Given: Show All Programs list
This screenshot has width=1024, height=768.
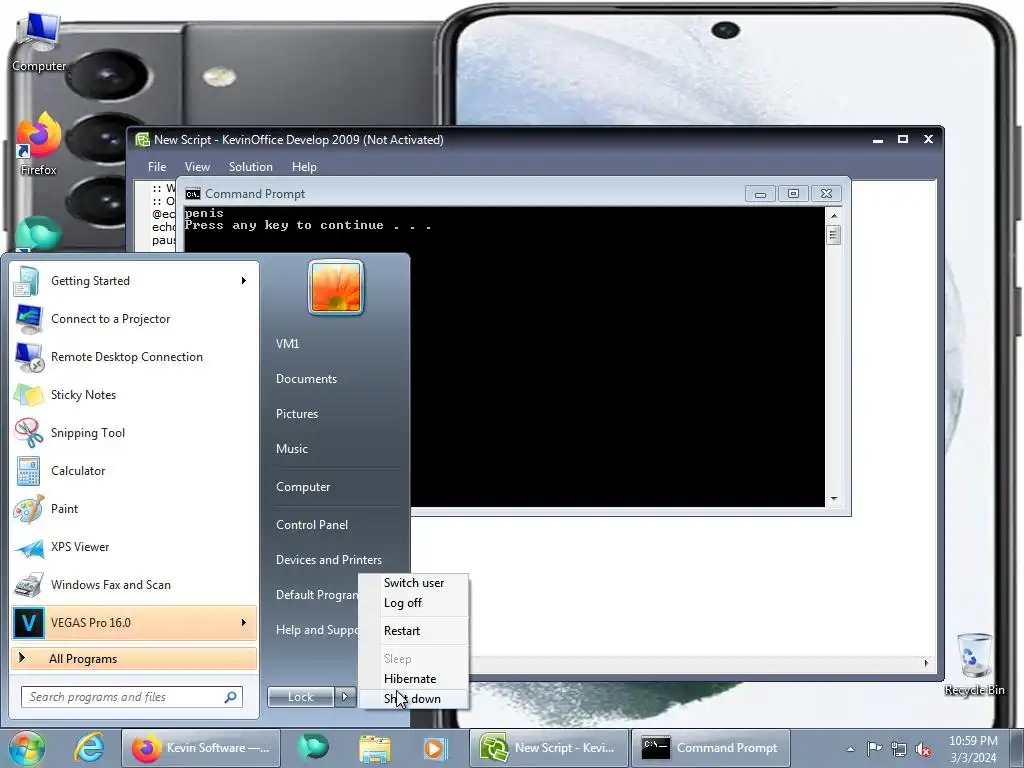Looking at the screenshot, I should point(134,659).
